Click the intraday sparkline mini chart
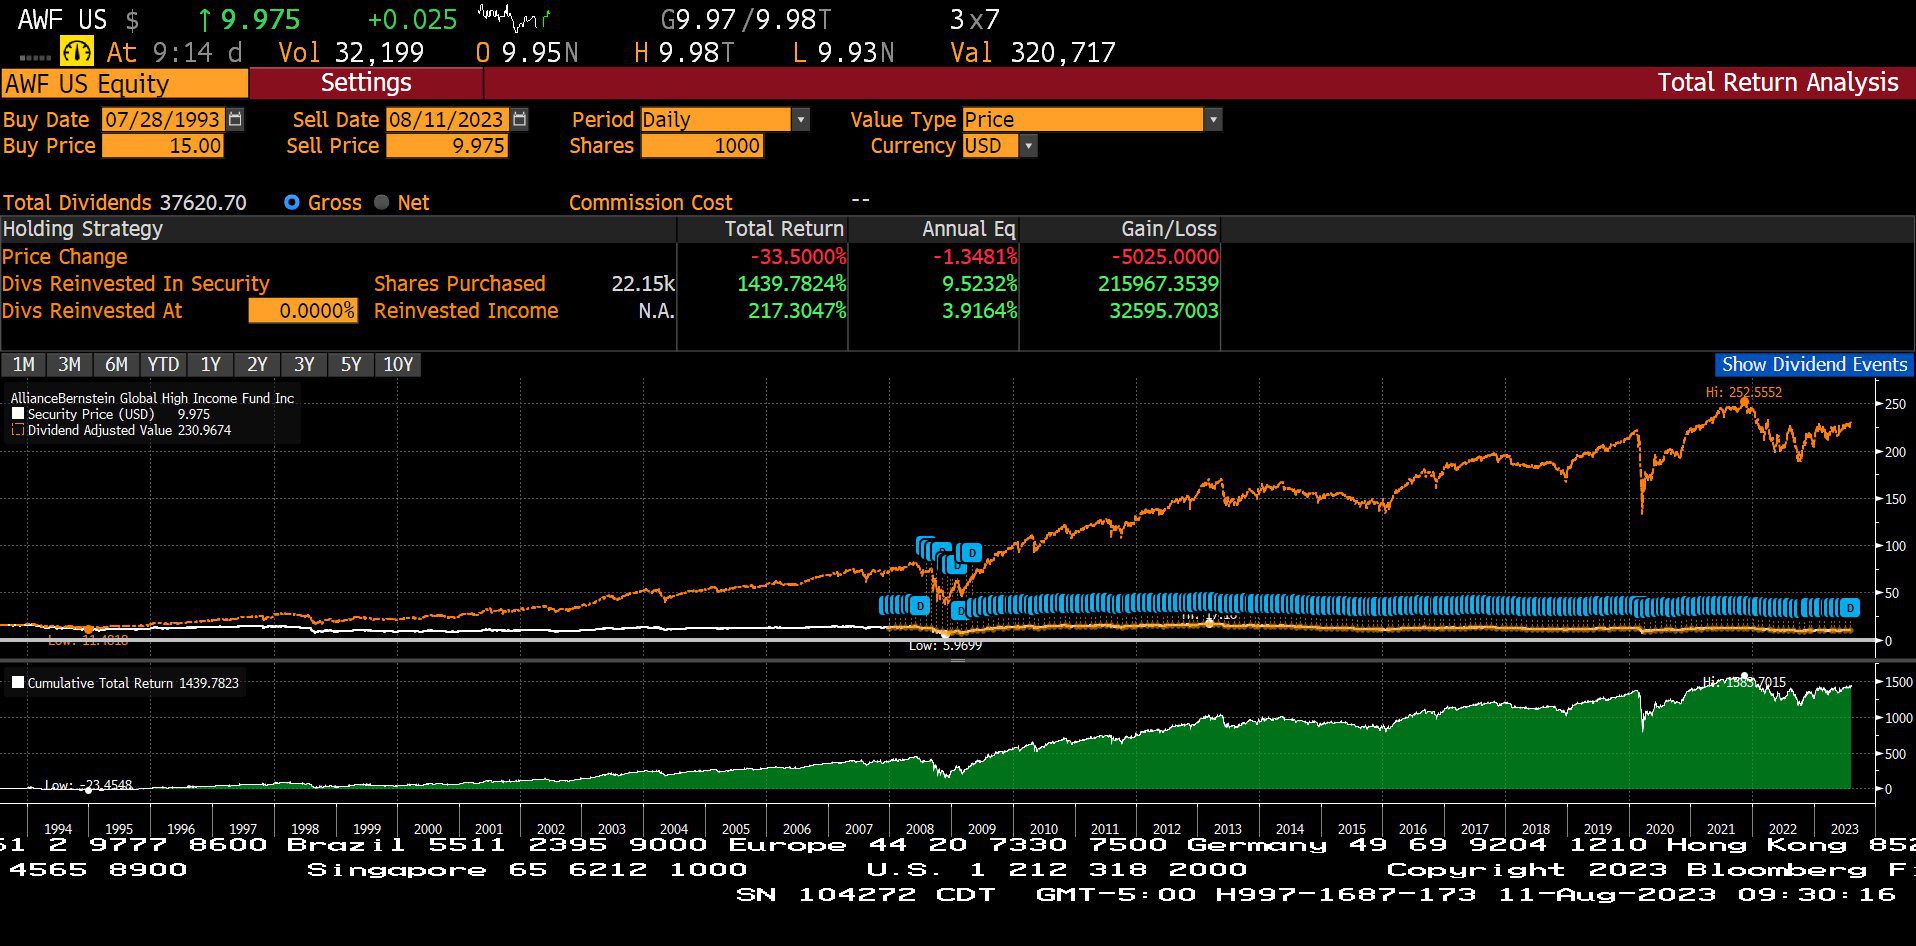Viewport: 1916px width, 946px height. click(514, 17)
